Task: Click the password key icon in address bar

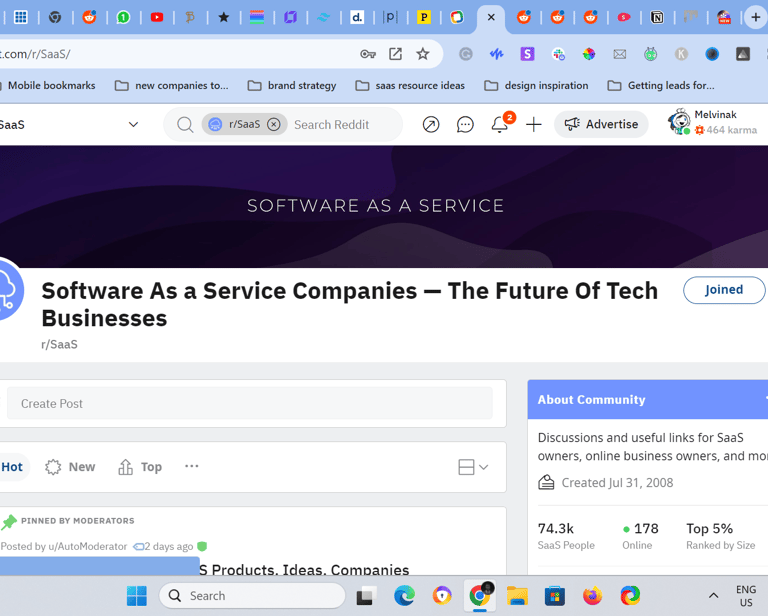Action: (368, 54)
